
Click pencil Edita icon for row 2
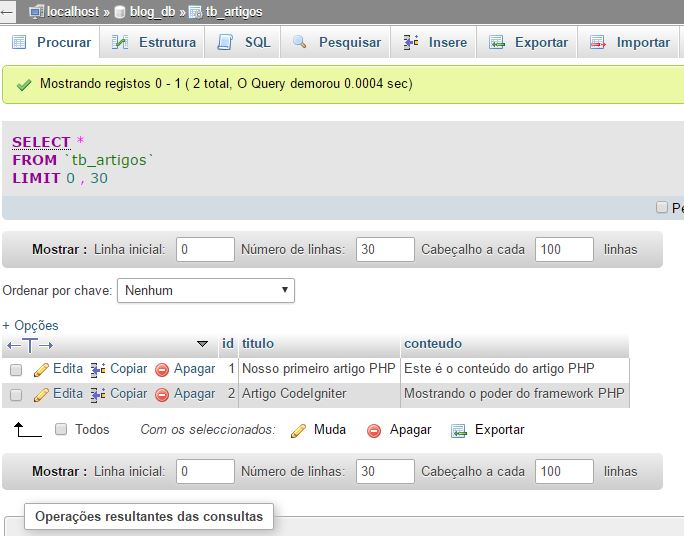click(41, 395)
